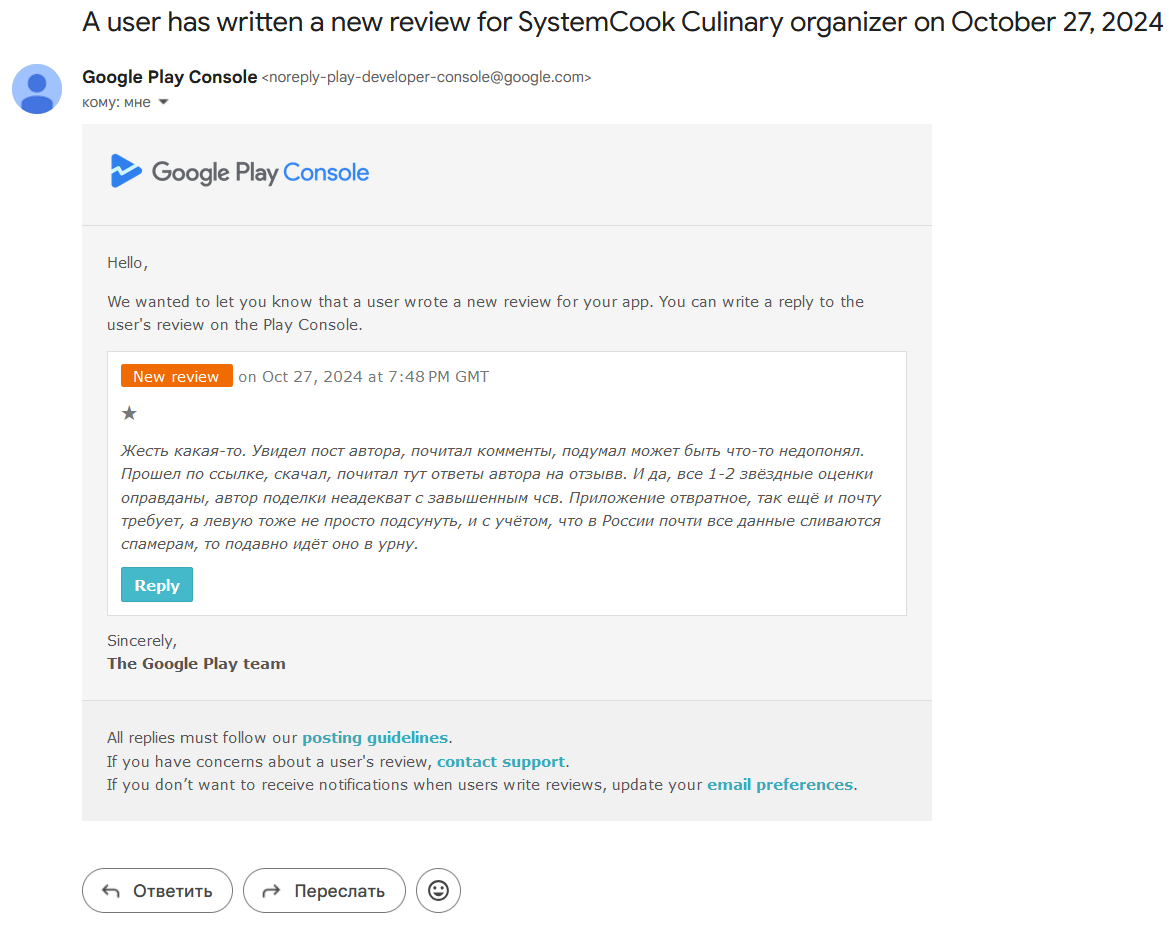This screenshot has height=945, width=1170.
Task: Click the one-star rating icon in review
Action: point(129,413)
